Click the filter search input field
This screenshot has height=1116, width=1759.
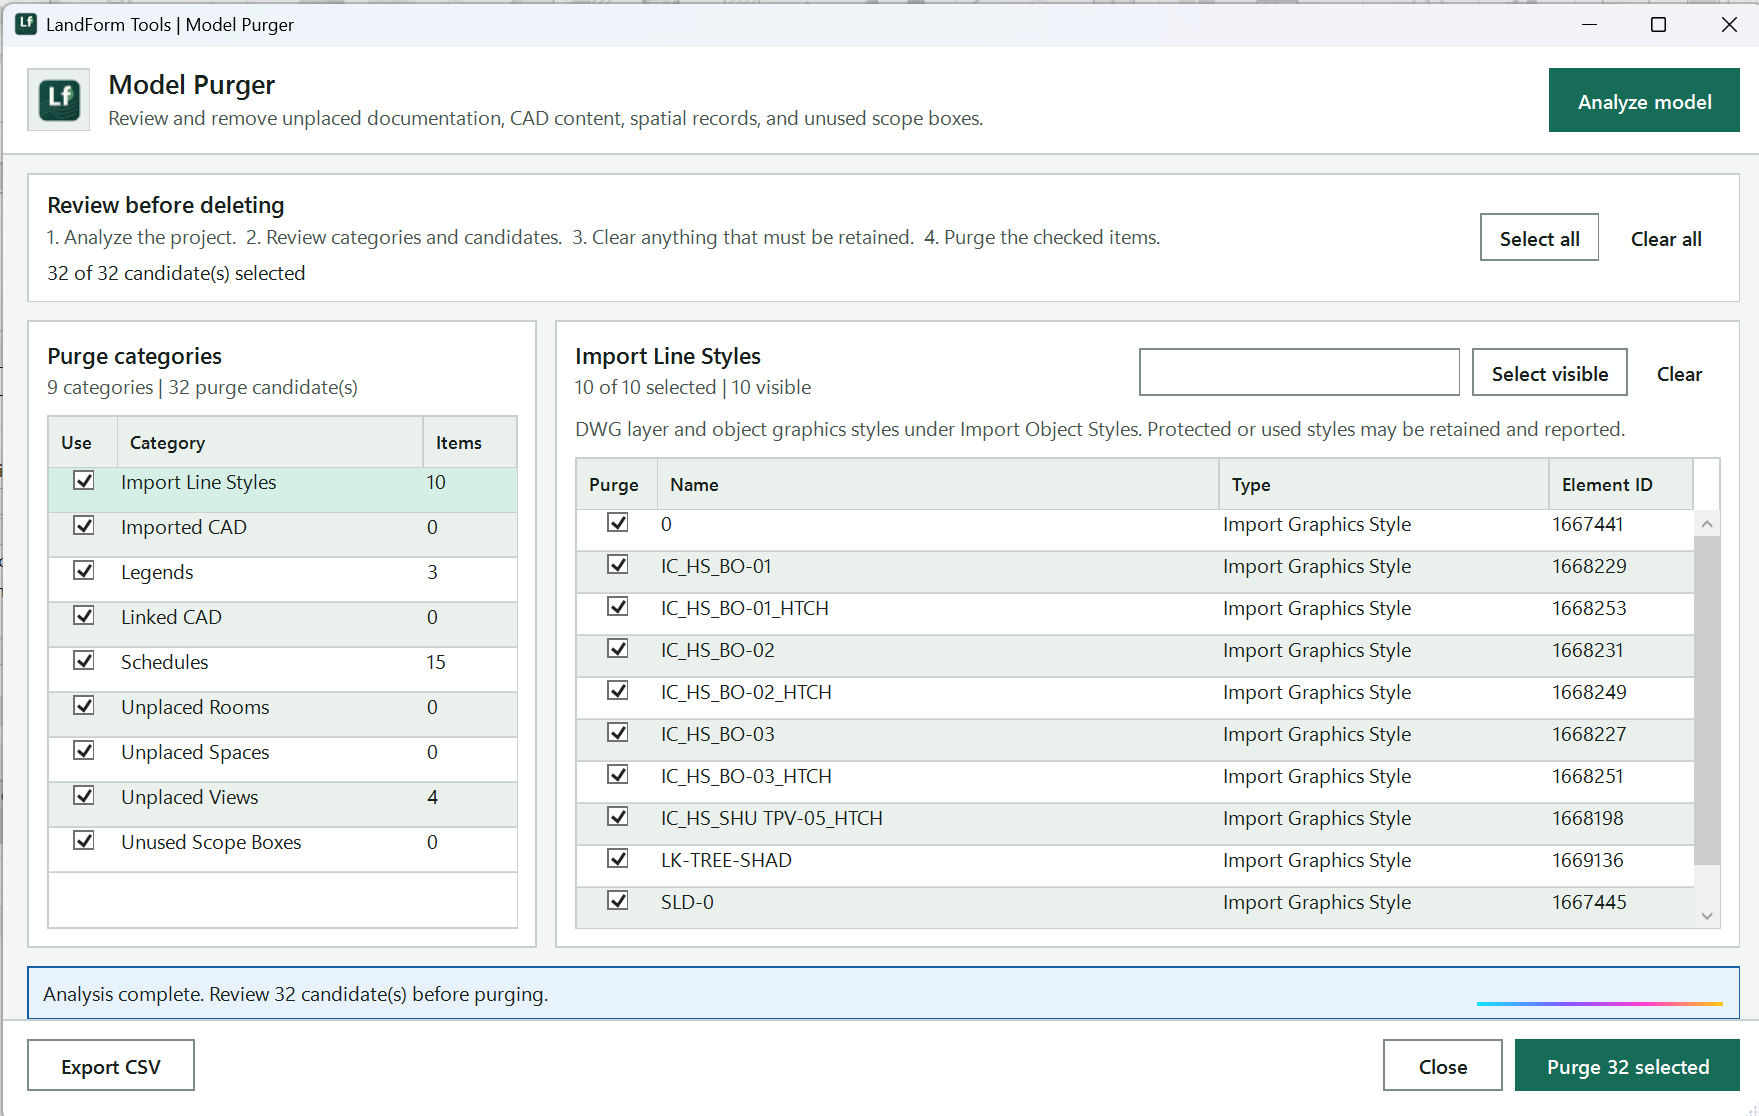tap(1299, 372)
